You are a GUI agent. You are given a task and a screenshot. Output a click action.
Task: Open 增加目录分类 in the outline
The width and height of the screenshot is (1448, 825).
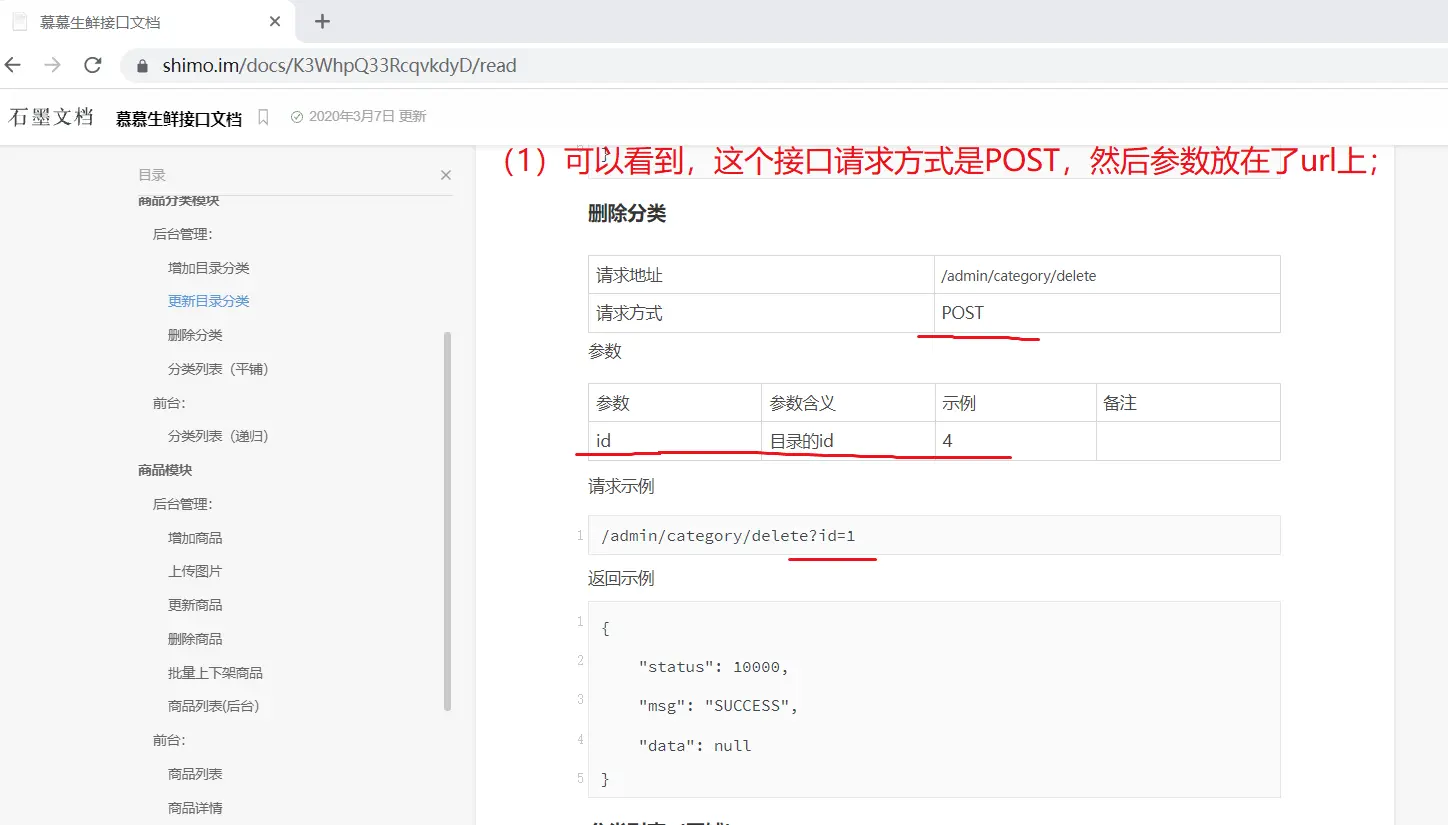(x=209, y=268)
